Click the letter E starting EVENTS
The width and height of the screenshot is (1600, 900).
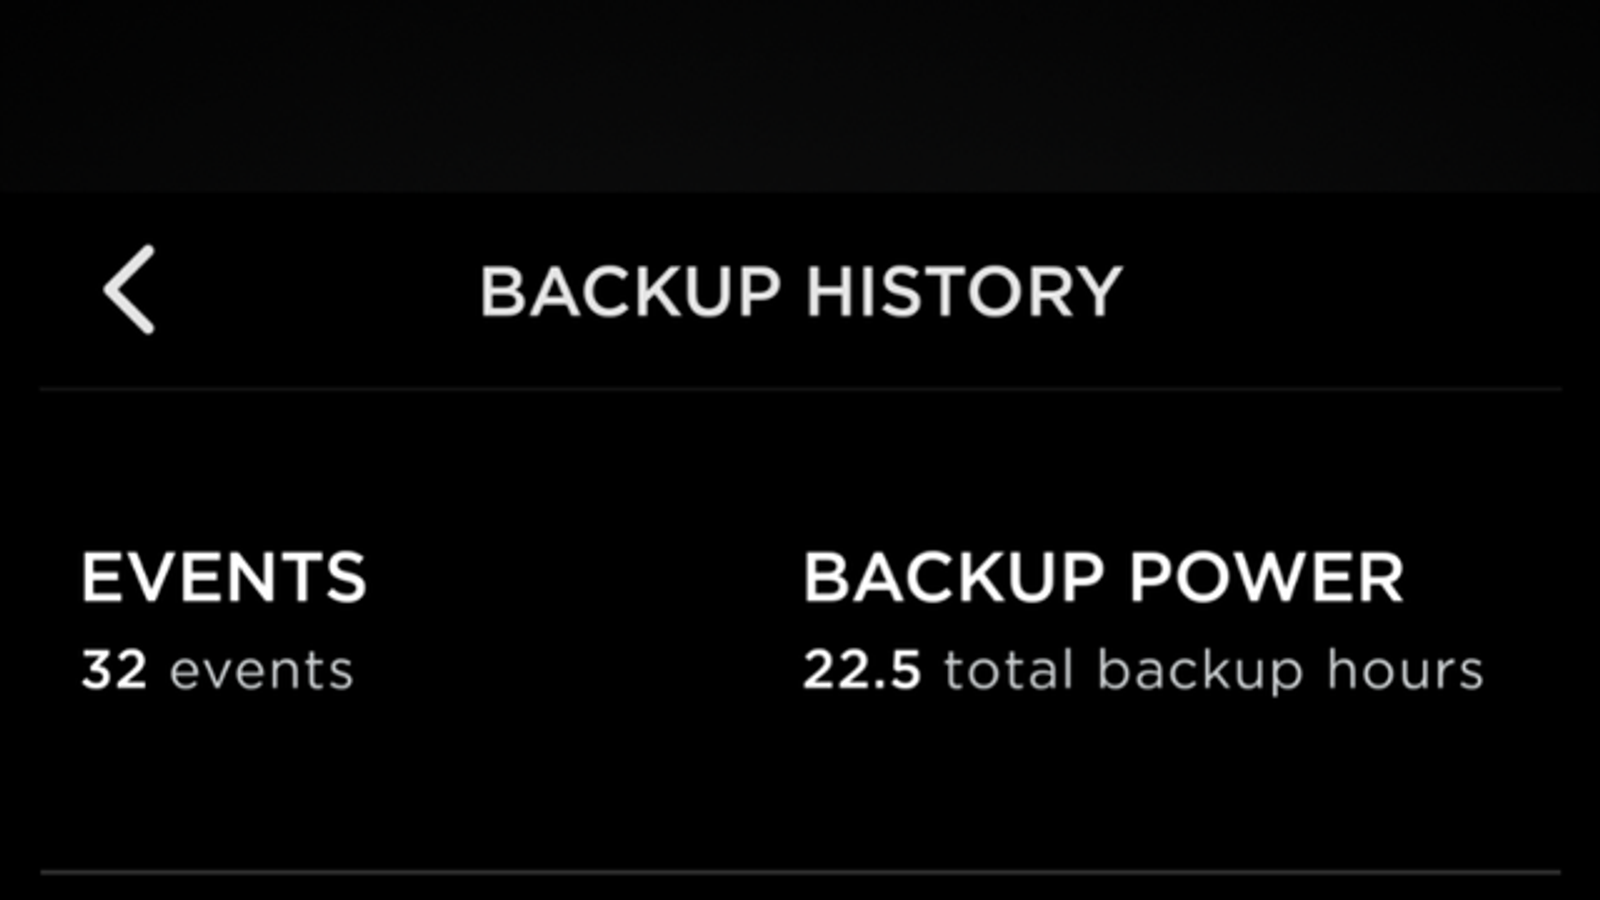tap(100, 578)
